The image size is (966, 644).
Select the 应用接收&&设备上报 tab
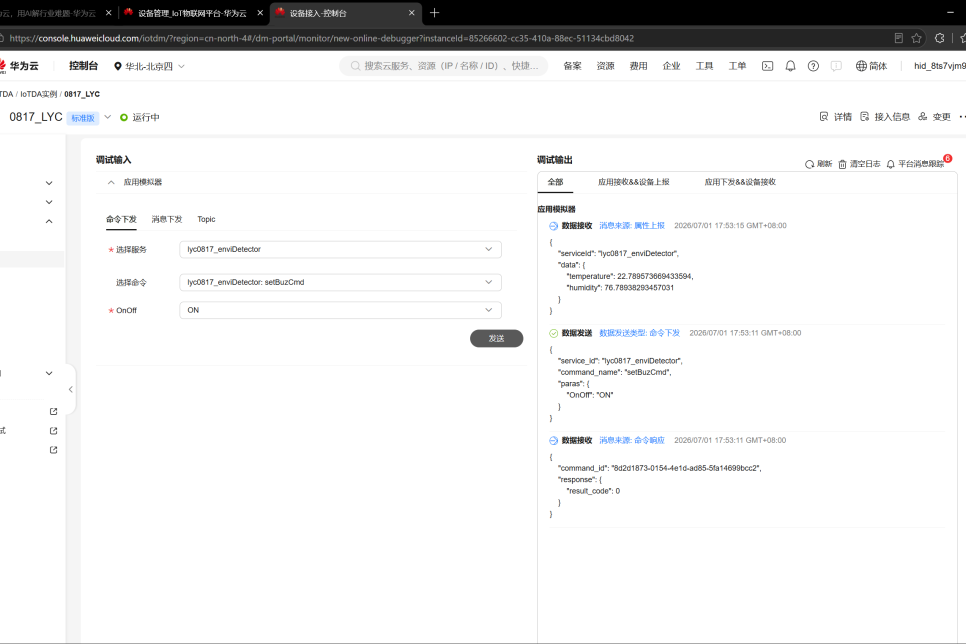click(633, 182)
